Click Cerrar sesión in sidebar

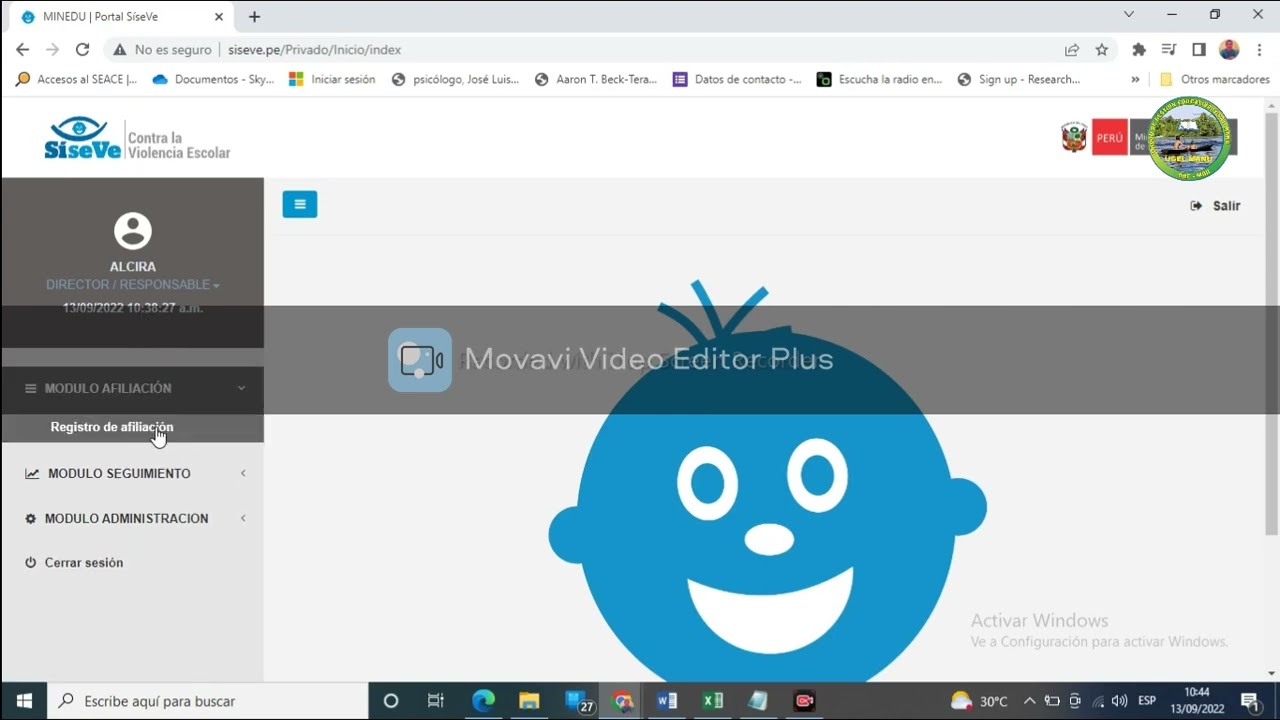point(84,563)
